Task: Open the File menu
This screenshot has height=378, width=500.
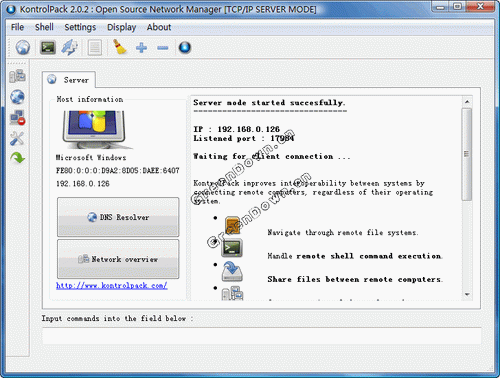Action: [17, 27]
